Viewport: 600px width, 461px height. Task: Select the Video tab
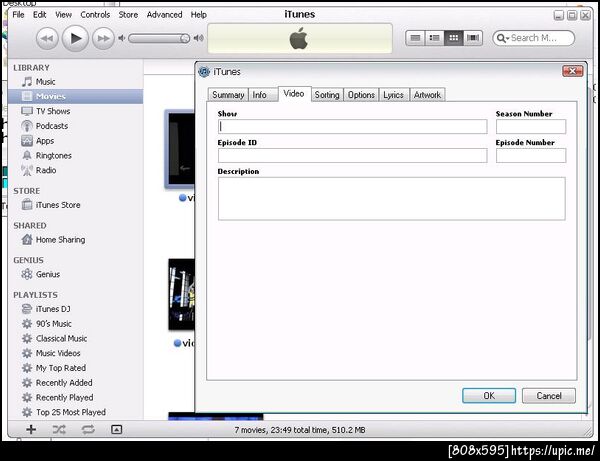294,94
